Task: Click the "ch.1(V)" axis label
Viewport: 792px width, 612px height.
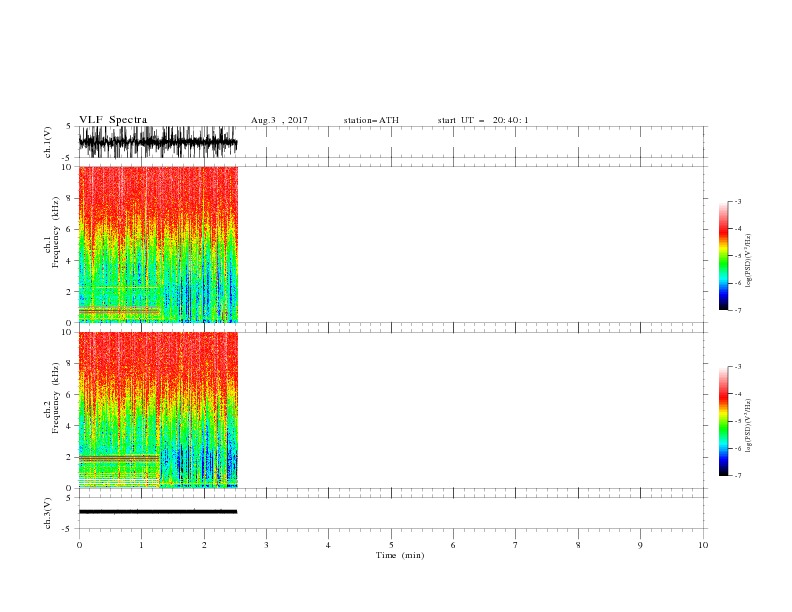Action: (48, 142)
